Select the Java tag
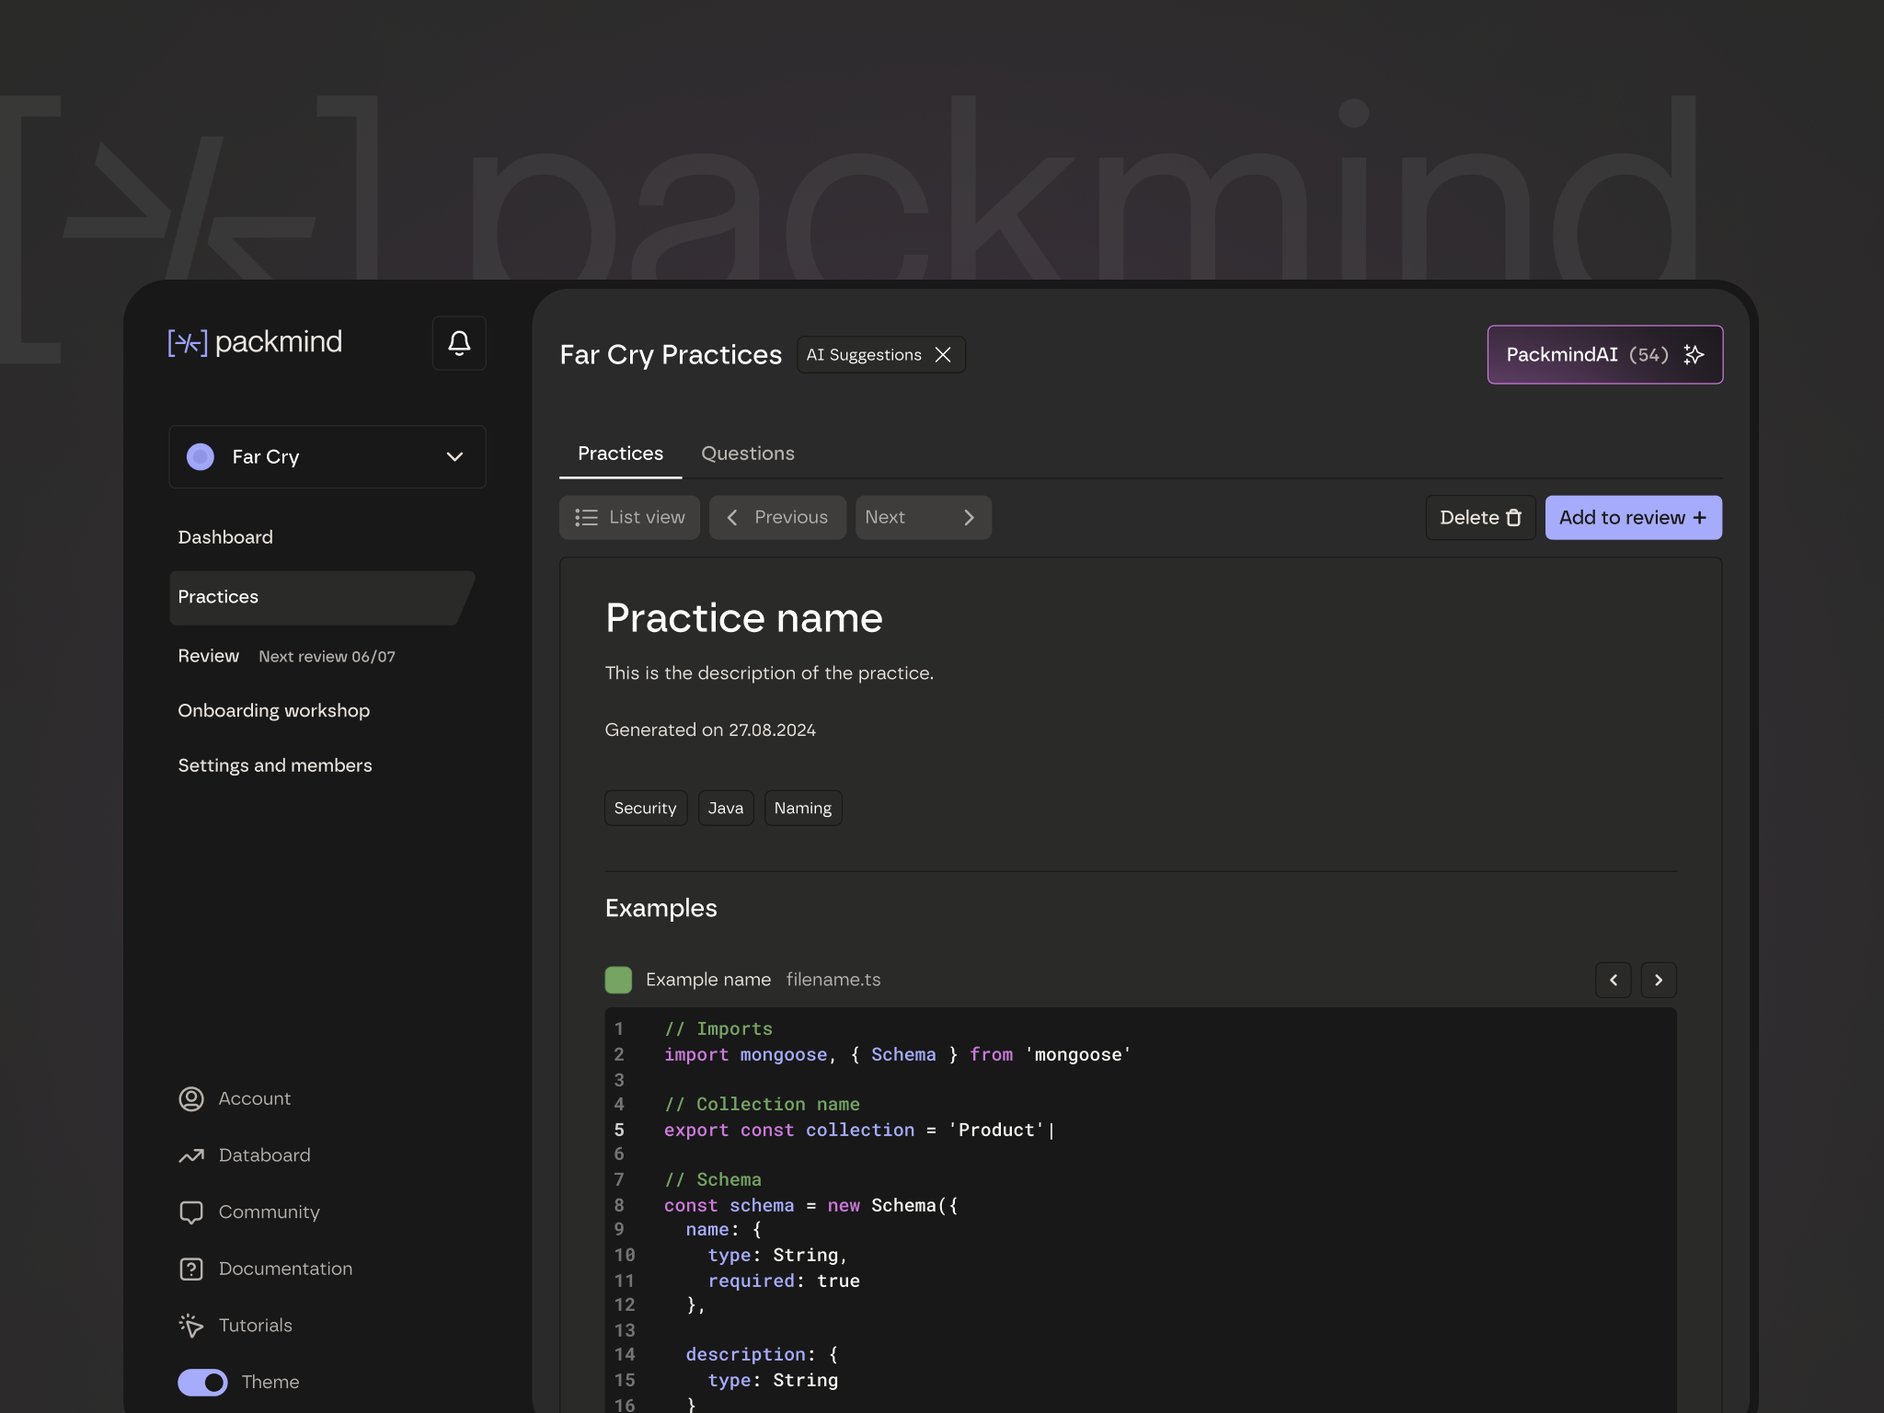 (725, 808)
